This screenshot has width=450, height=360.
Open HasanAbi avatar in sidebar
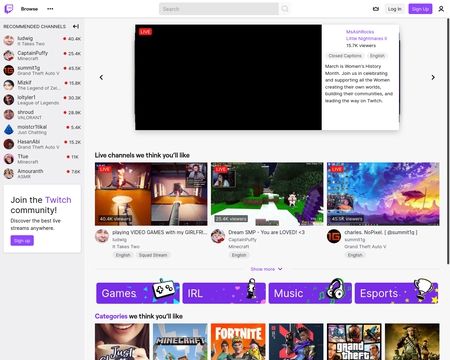(9, 144)
